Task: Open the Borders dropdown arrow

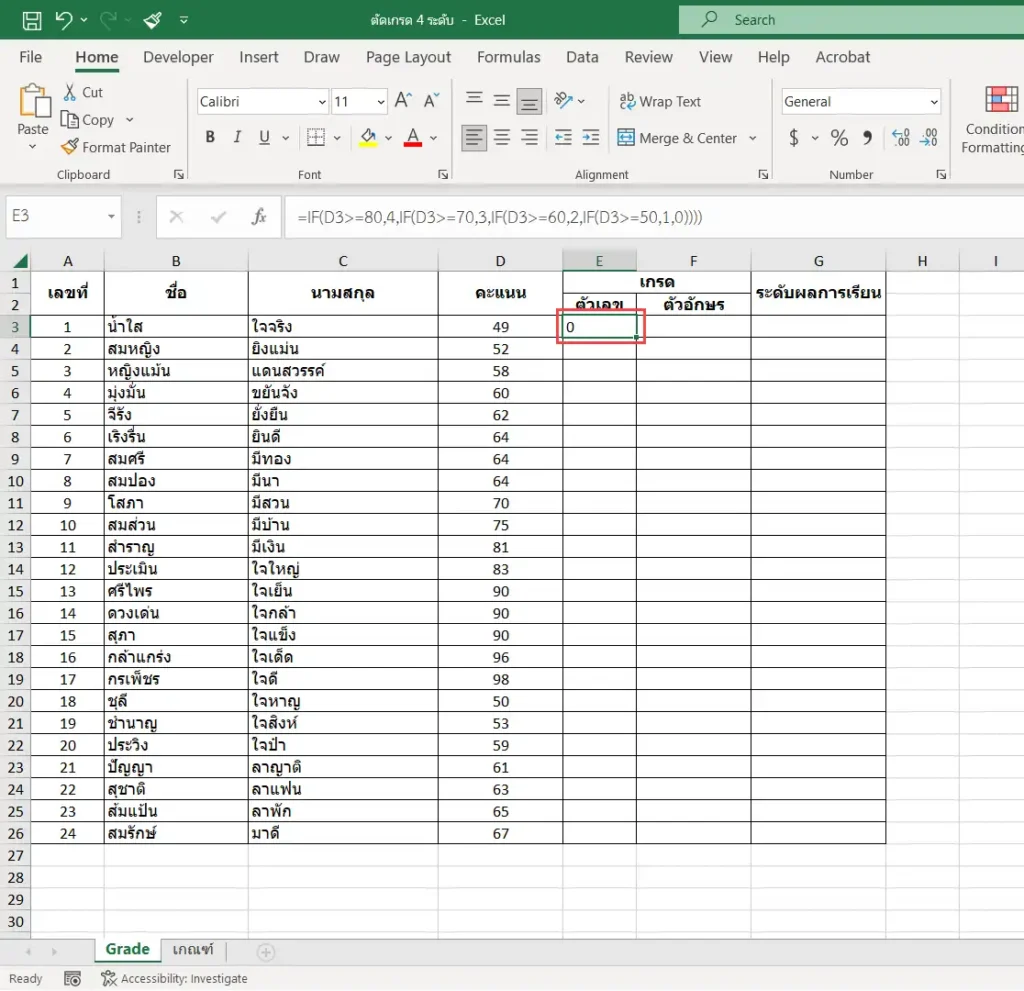Action: coord(337,138)
